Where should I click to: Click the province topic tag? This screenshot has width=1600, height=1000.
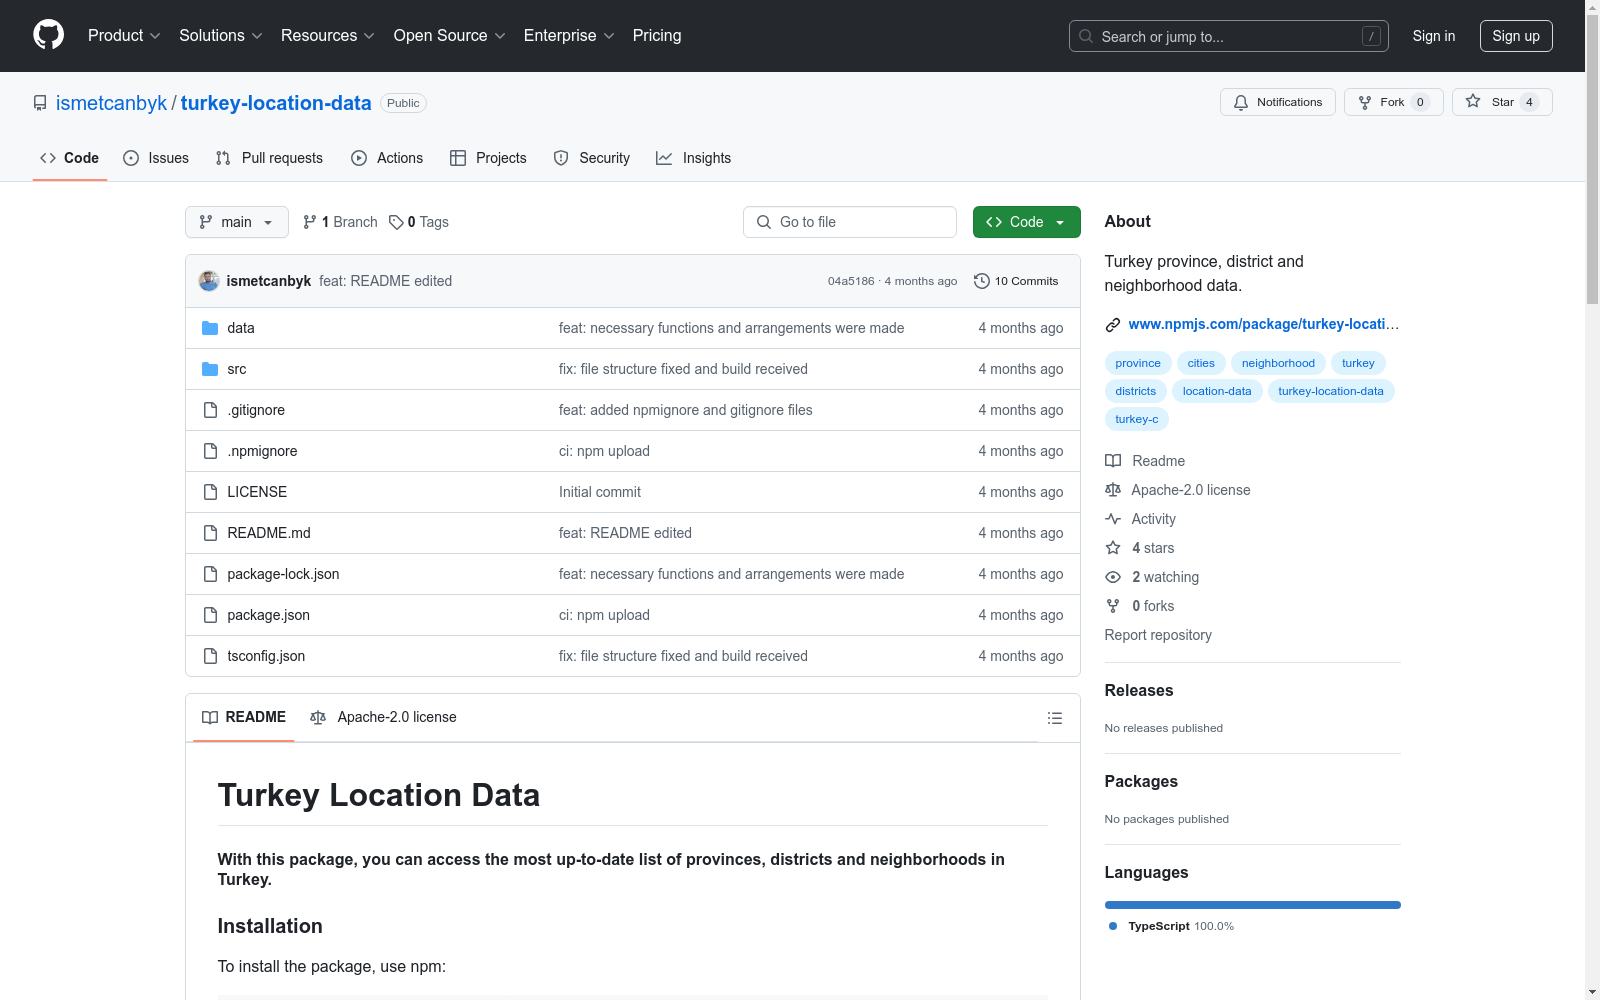click(1138, 363)
